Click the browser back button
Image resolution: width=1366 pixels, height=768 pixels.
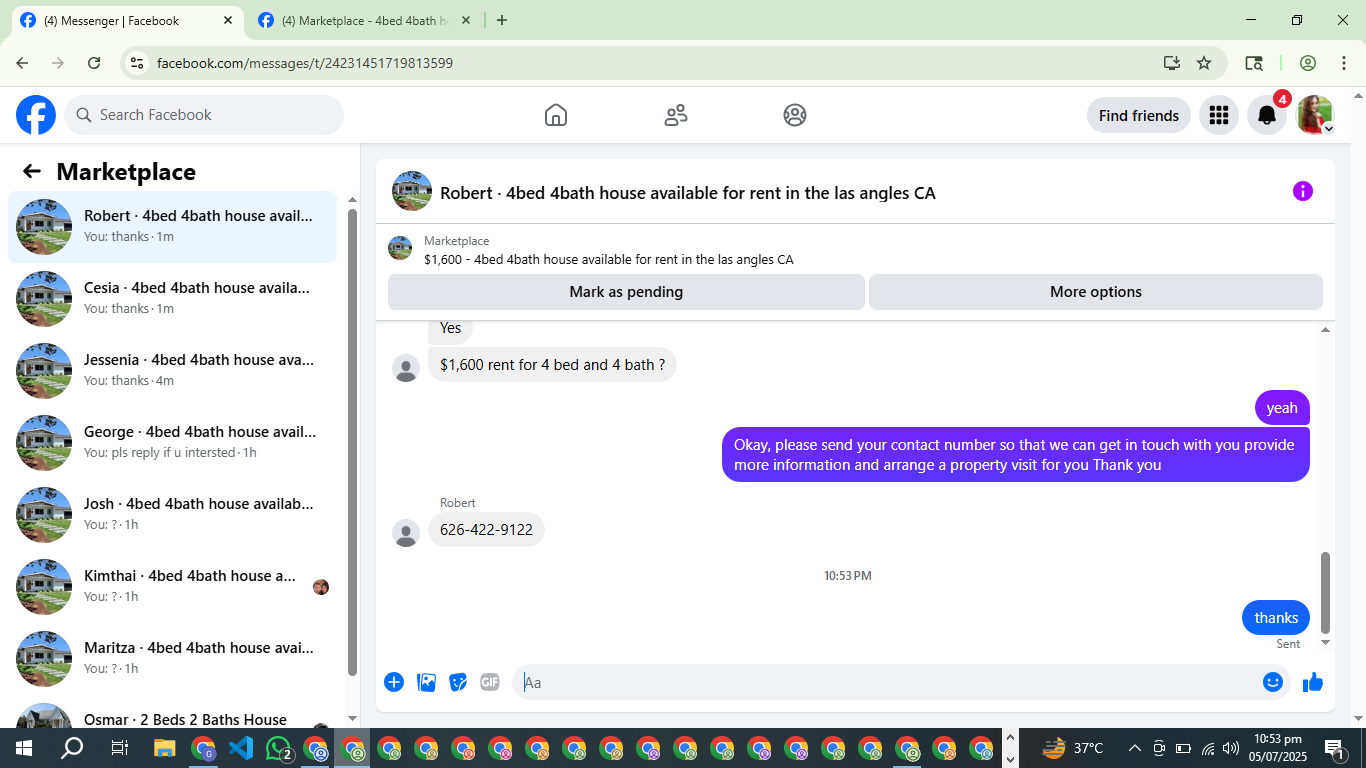click(22, 63)
